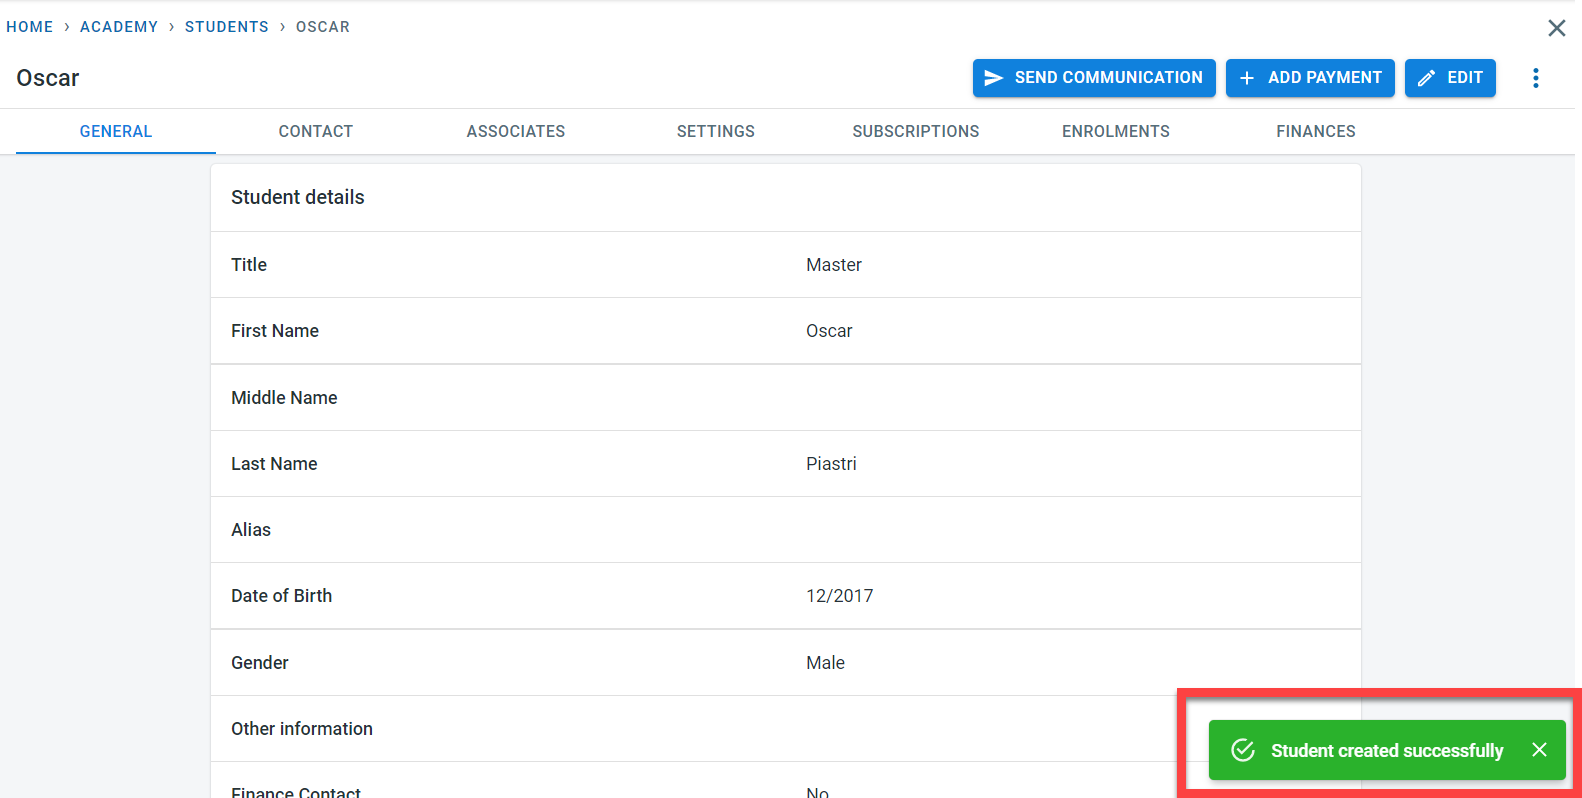Click the checkmark icon in the success toast

click(1243, 750)
